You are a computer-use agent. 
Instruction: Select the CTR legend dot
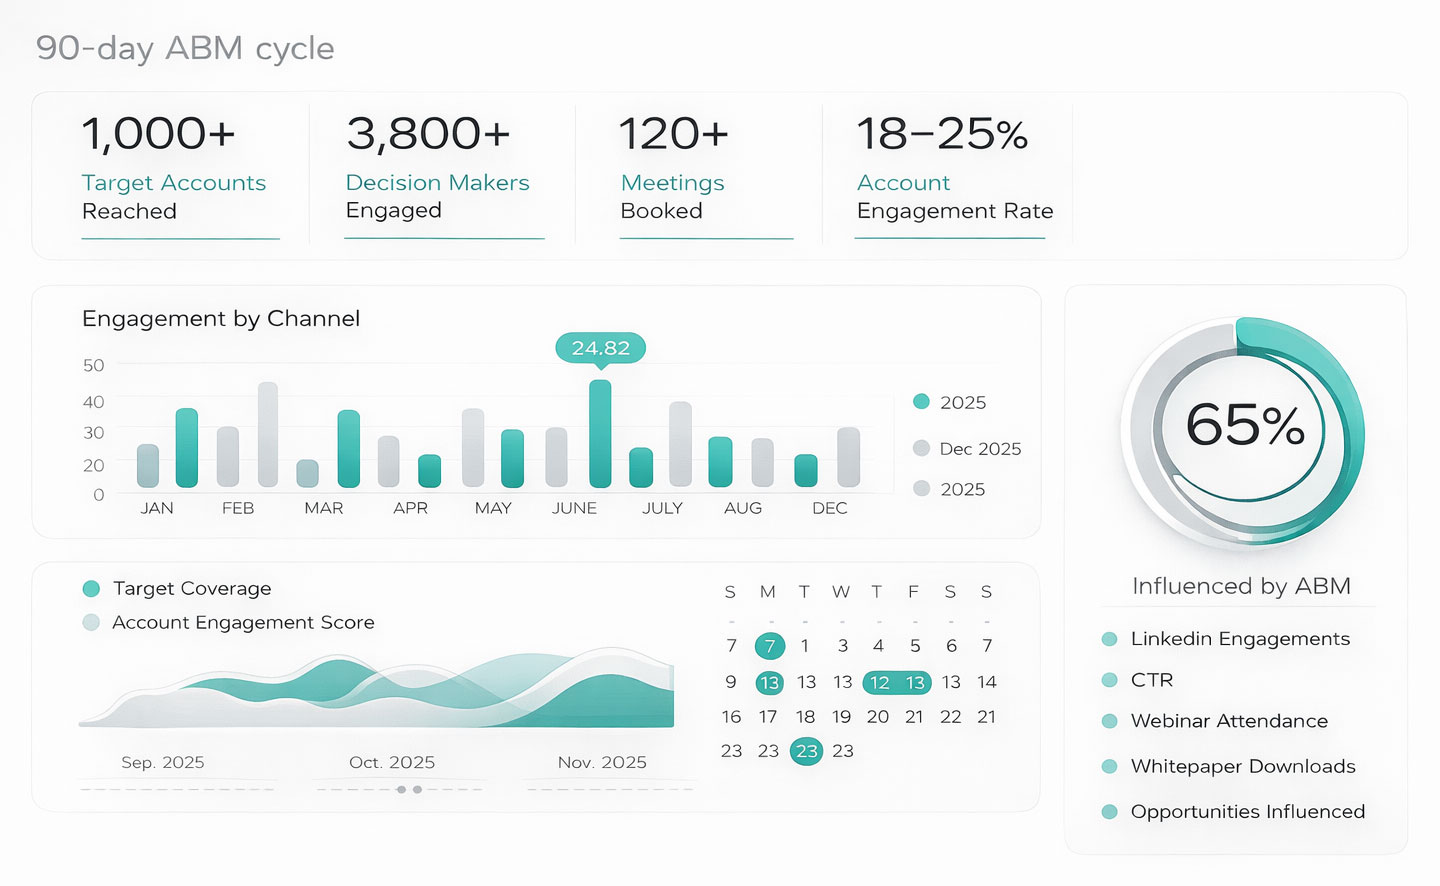[1109, 680]
